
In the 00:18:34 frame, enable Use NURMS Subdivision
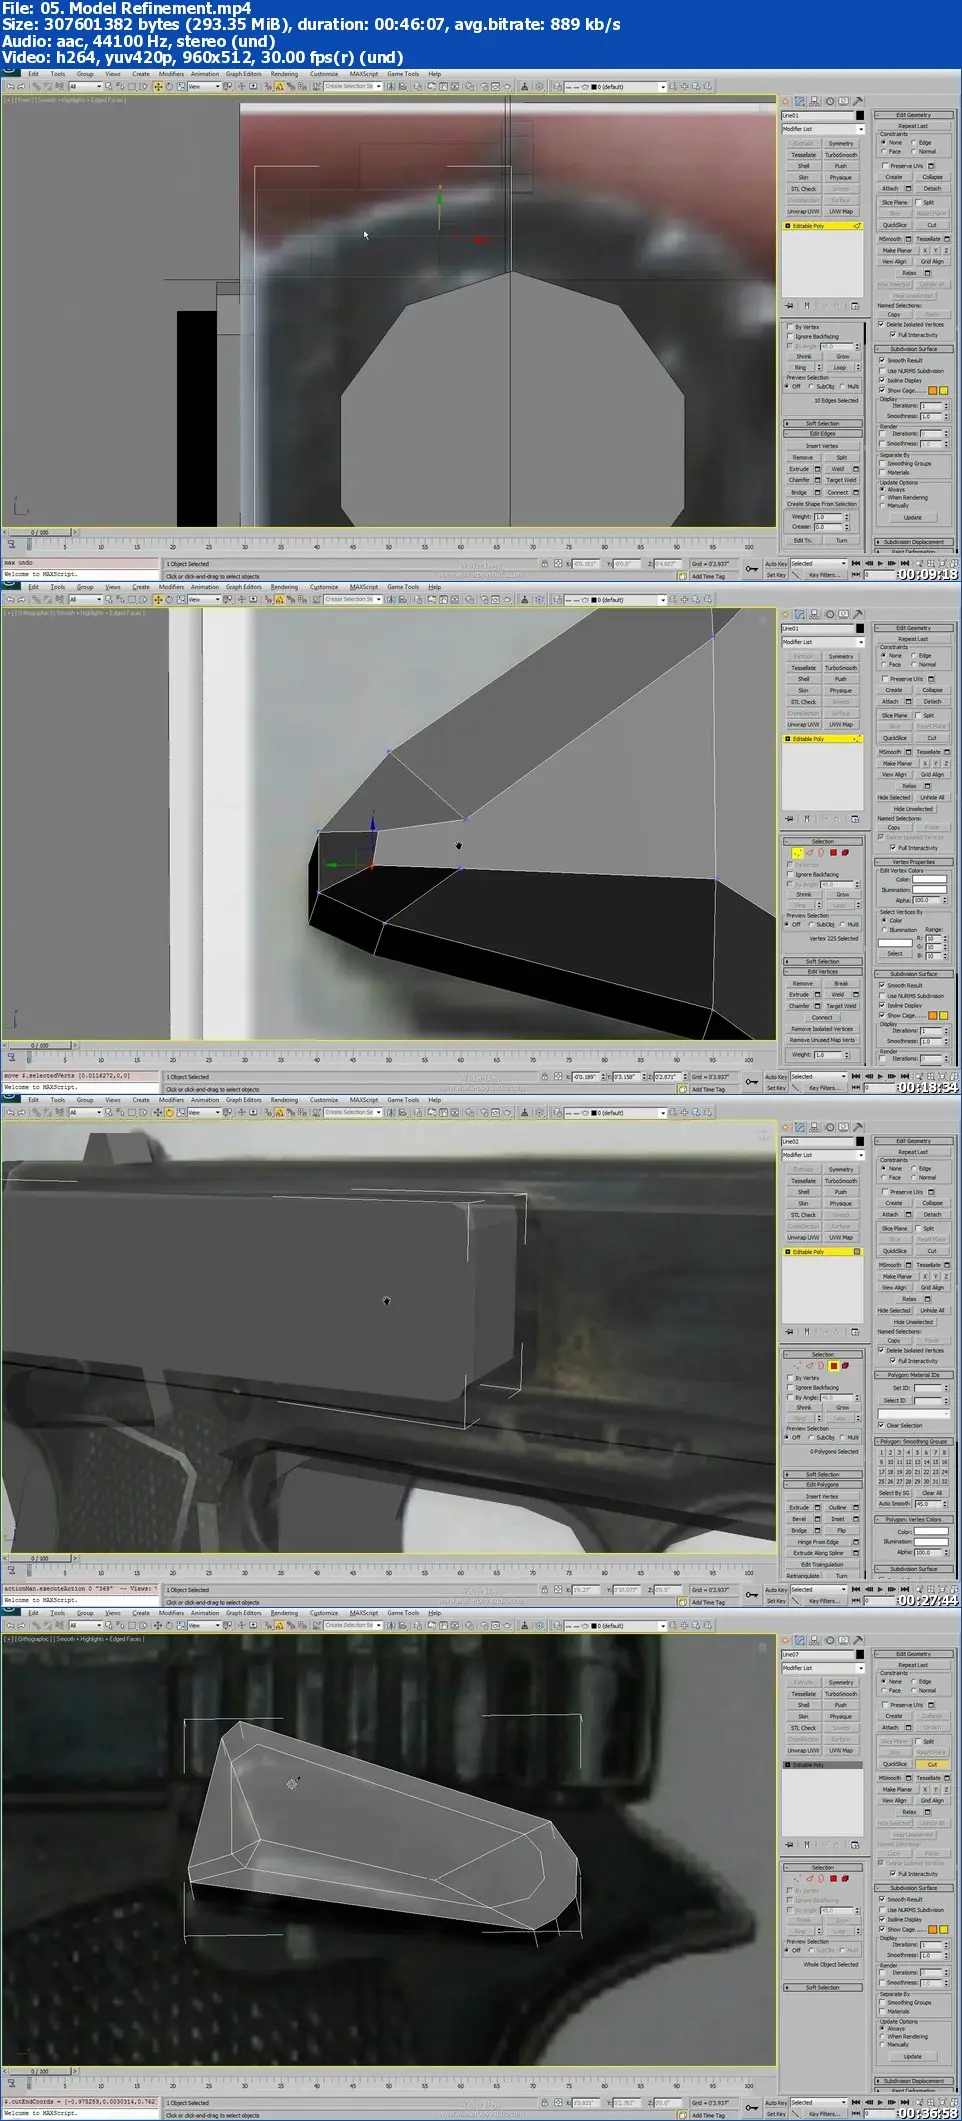pos(882,996)
